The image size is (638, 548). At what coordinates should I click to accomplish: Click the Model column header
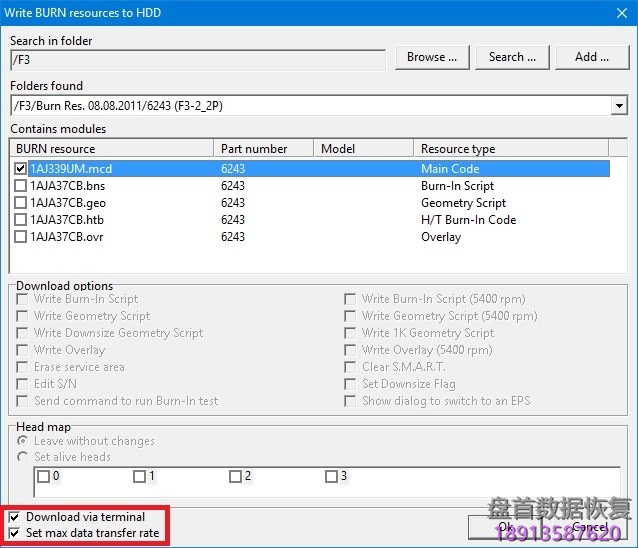tap(361, 149)
